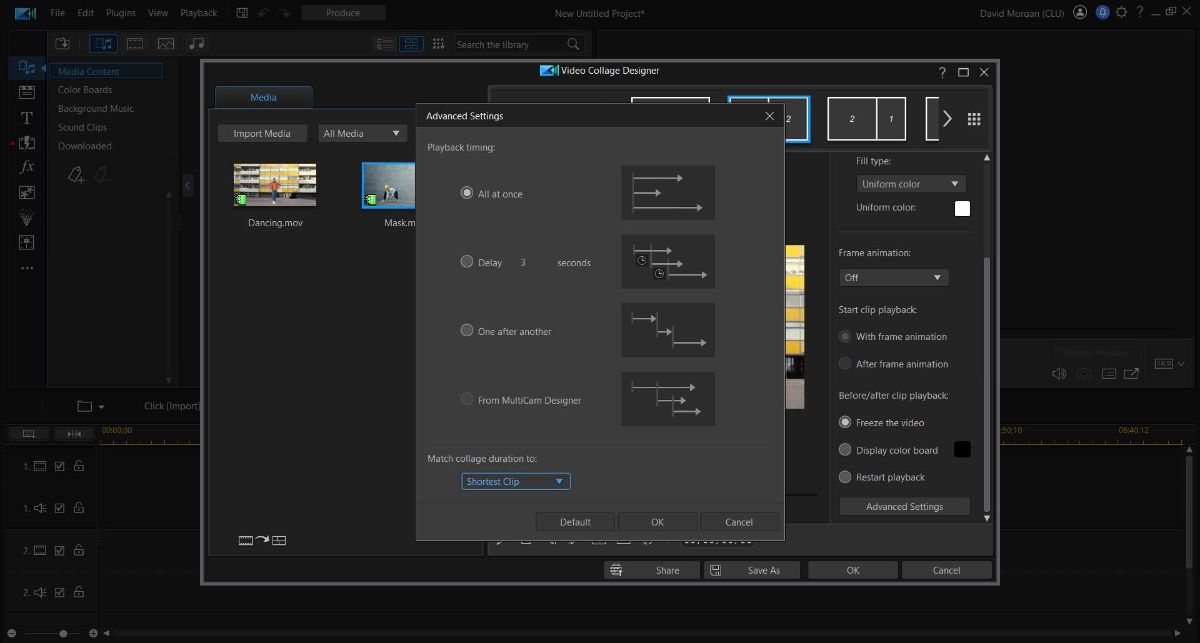Viewport: 1200px width, 643px height.
Task: Switch to the Media tab in Collage Designer
Action: coord(263,97)
